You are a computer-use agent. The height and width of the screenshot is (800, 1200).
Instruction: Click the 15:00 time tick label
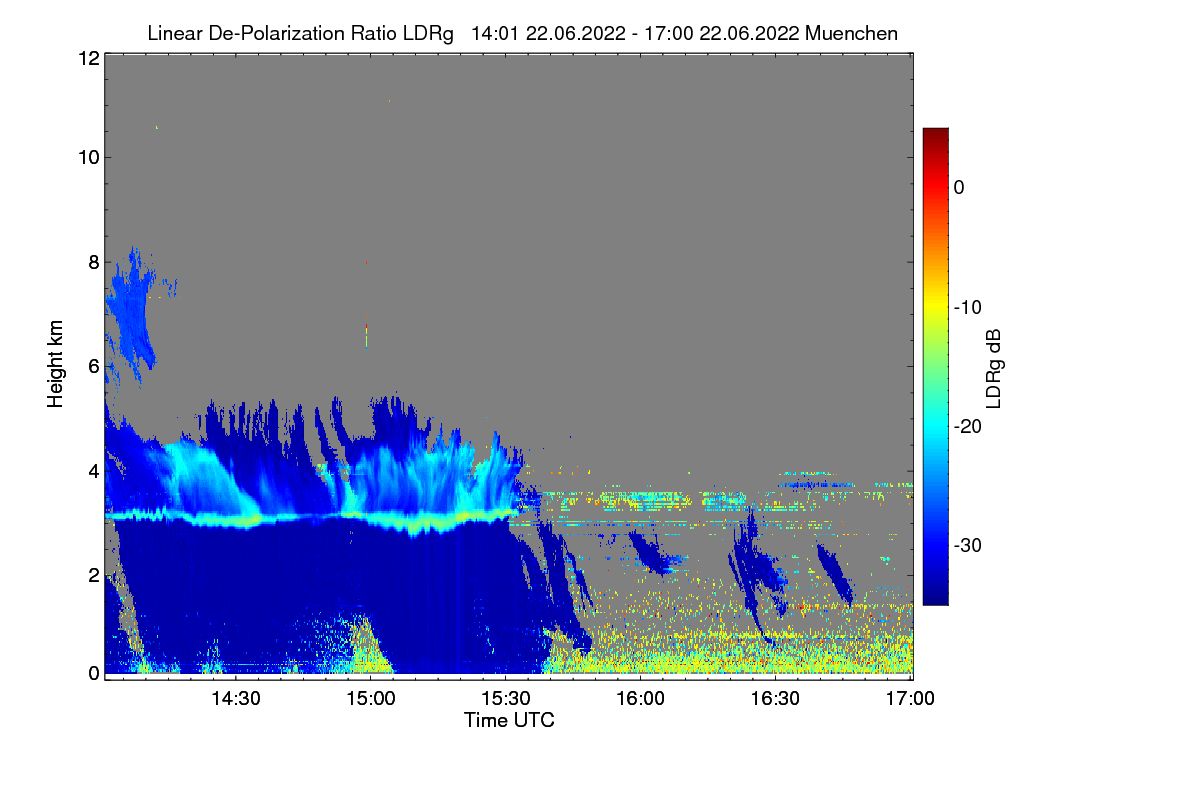(370, 699)
